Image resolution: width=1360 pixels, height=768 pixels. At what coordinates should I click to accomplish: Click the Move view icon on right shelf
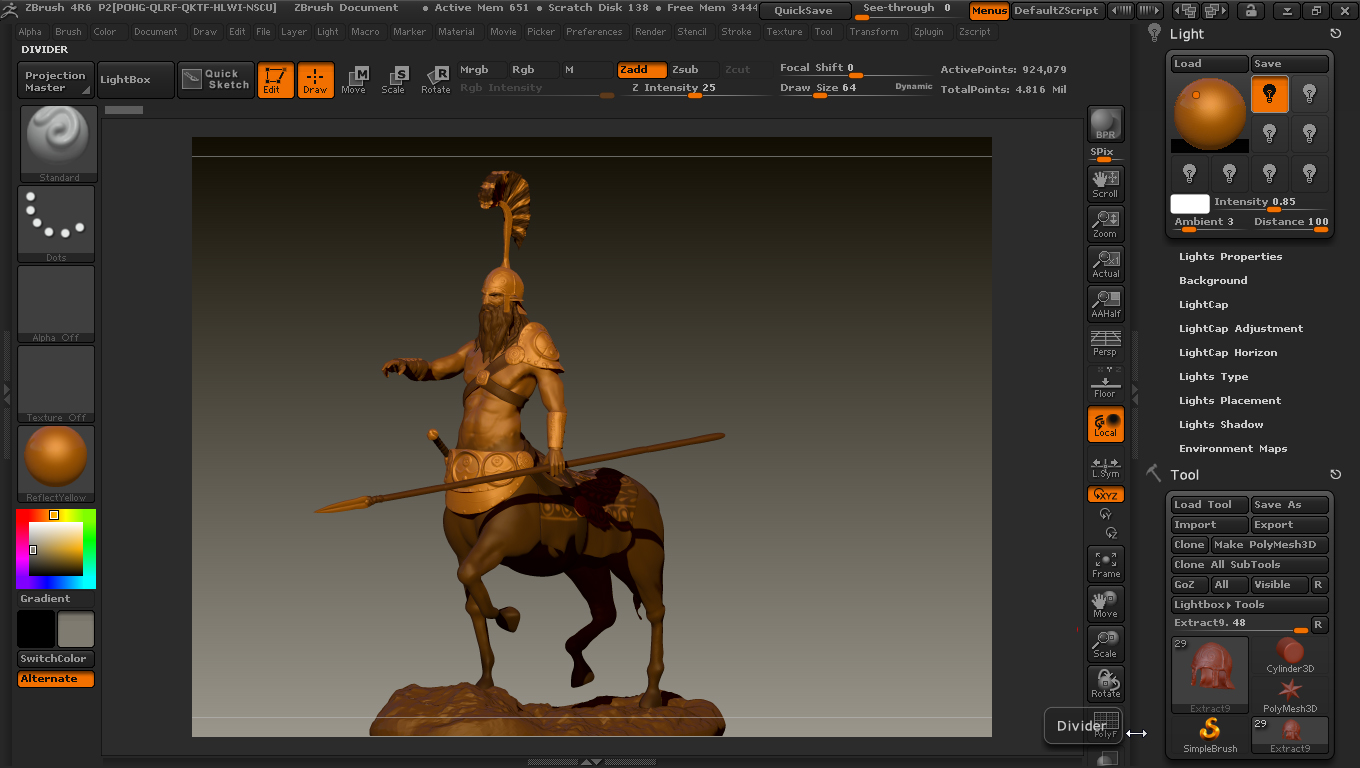coord(1105,604)
